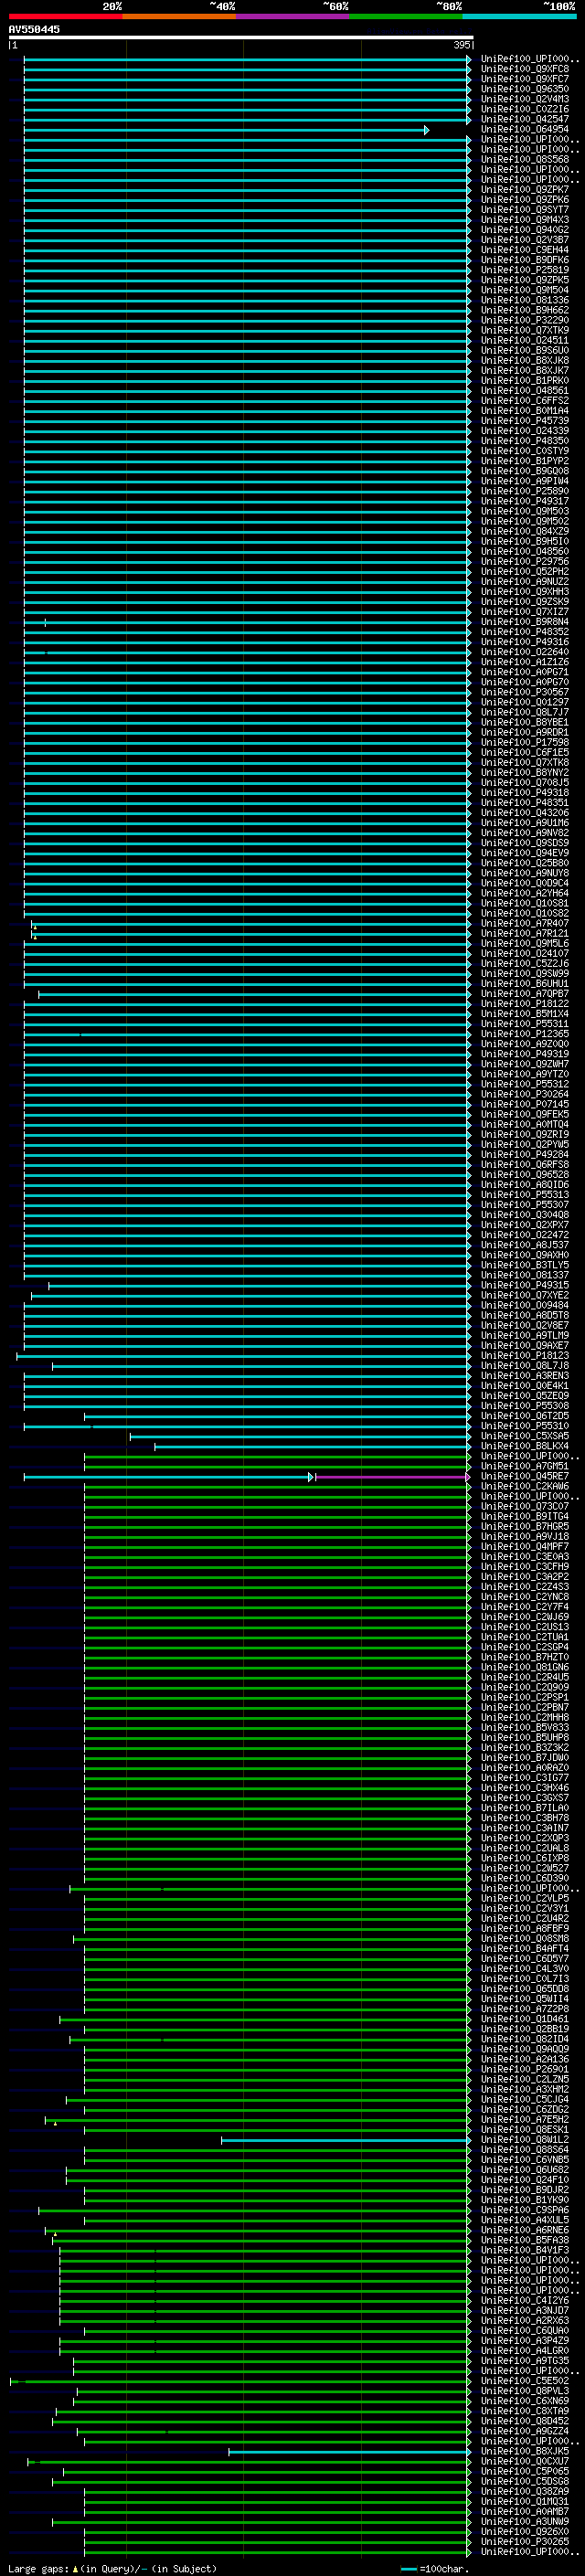Select the UniRef100_Q4MPF7 label
Screen dimensions: 585x2576
point(525,1546)
